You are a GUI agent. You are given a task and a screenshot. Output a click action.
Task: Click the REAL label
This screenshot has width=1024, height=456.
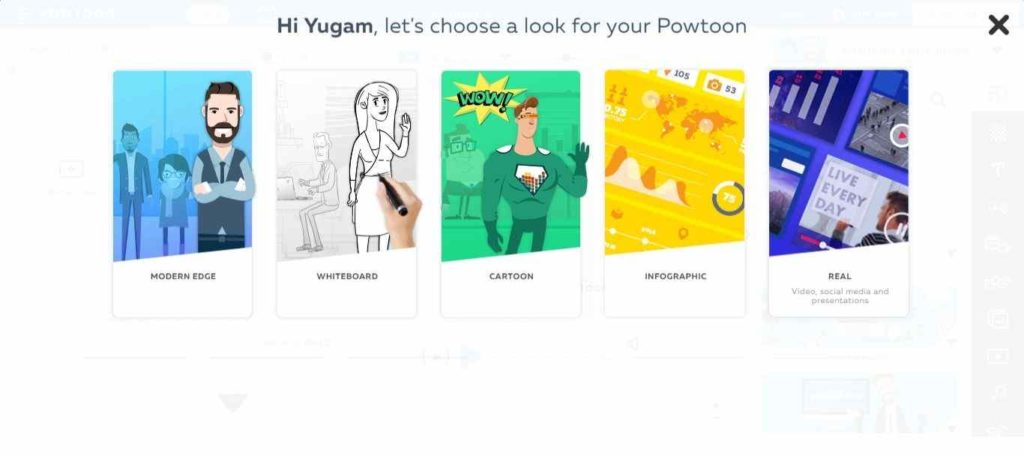[839, 276]
